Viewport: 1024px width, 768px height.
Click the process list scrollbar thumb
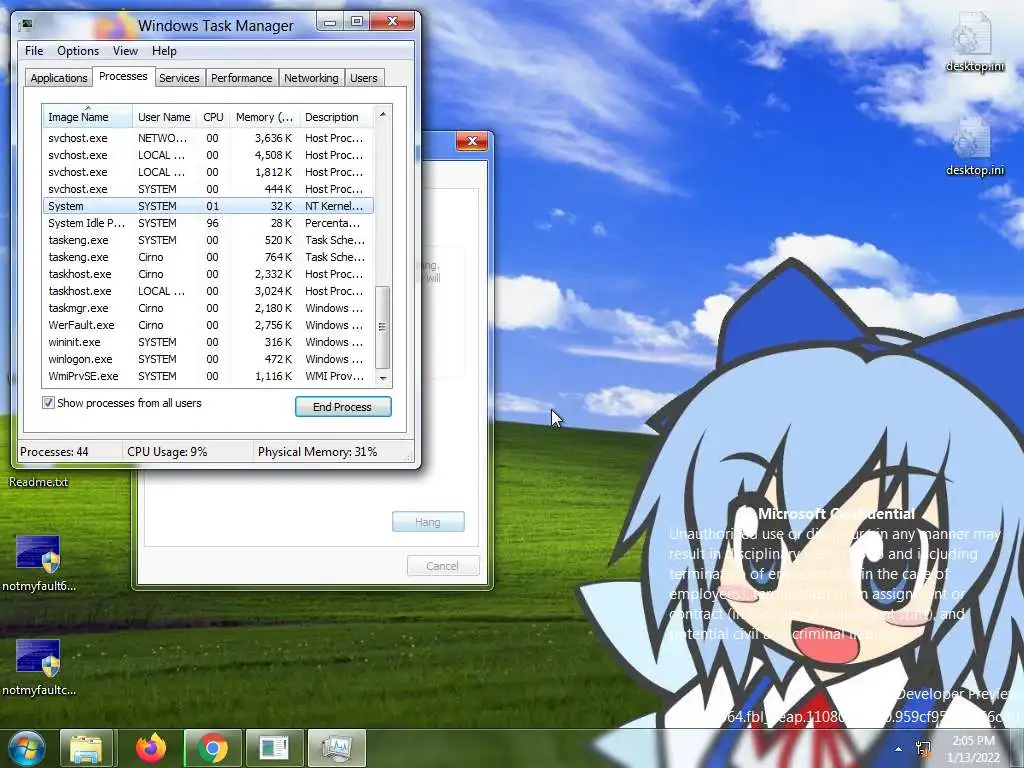point(383,327)
